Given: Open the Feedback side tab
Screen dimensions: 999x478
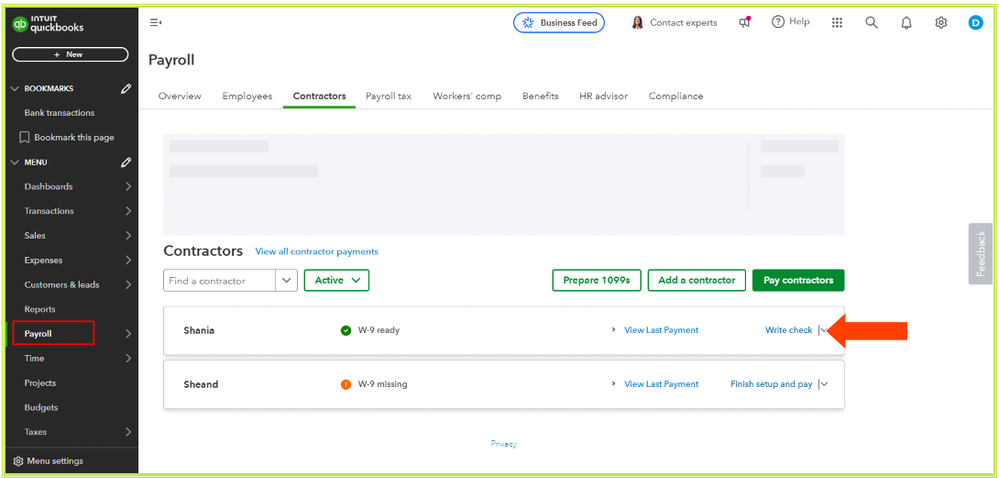Looking at the screenshot, I should coord(981,254).
